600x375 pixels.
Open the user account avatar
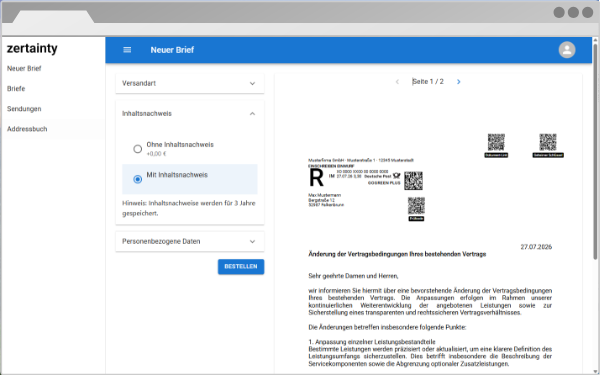point(567,50)
